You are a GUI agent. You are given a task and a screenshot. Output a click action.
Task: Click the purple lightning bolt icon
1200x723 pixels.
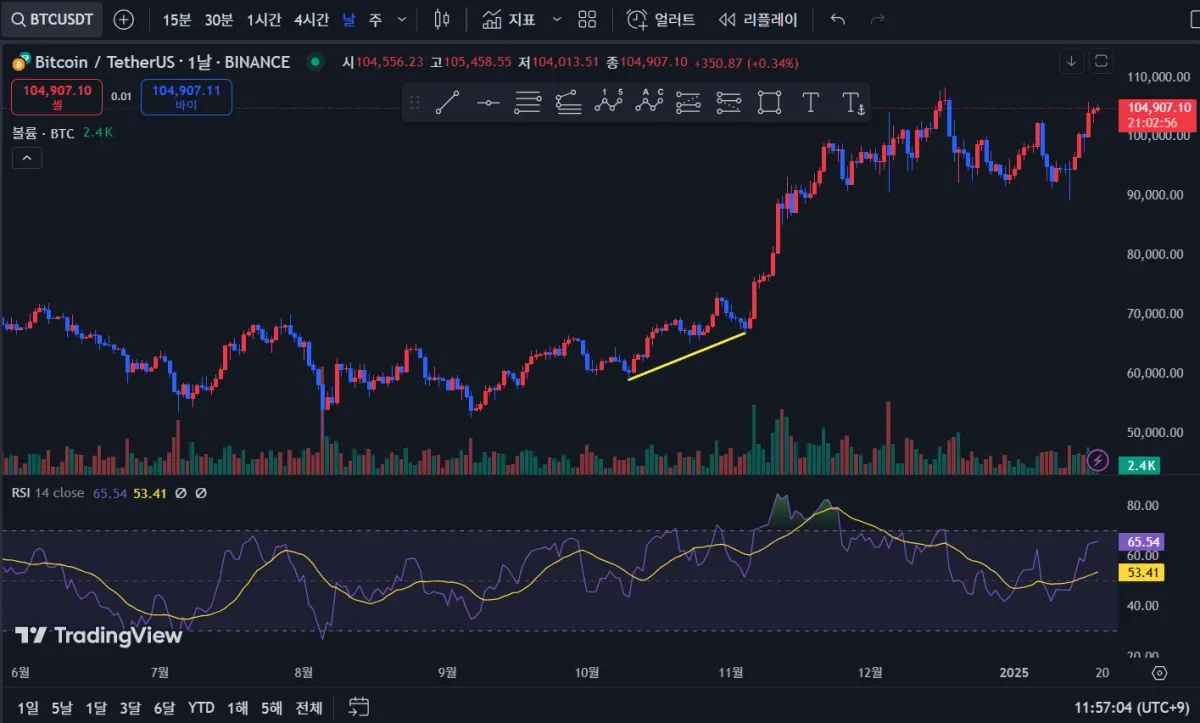coord(1098,460)
